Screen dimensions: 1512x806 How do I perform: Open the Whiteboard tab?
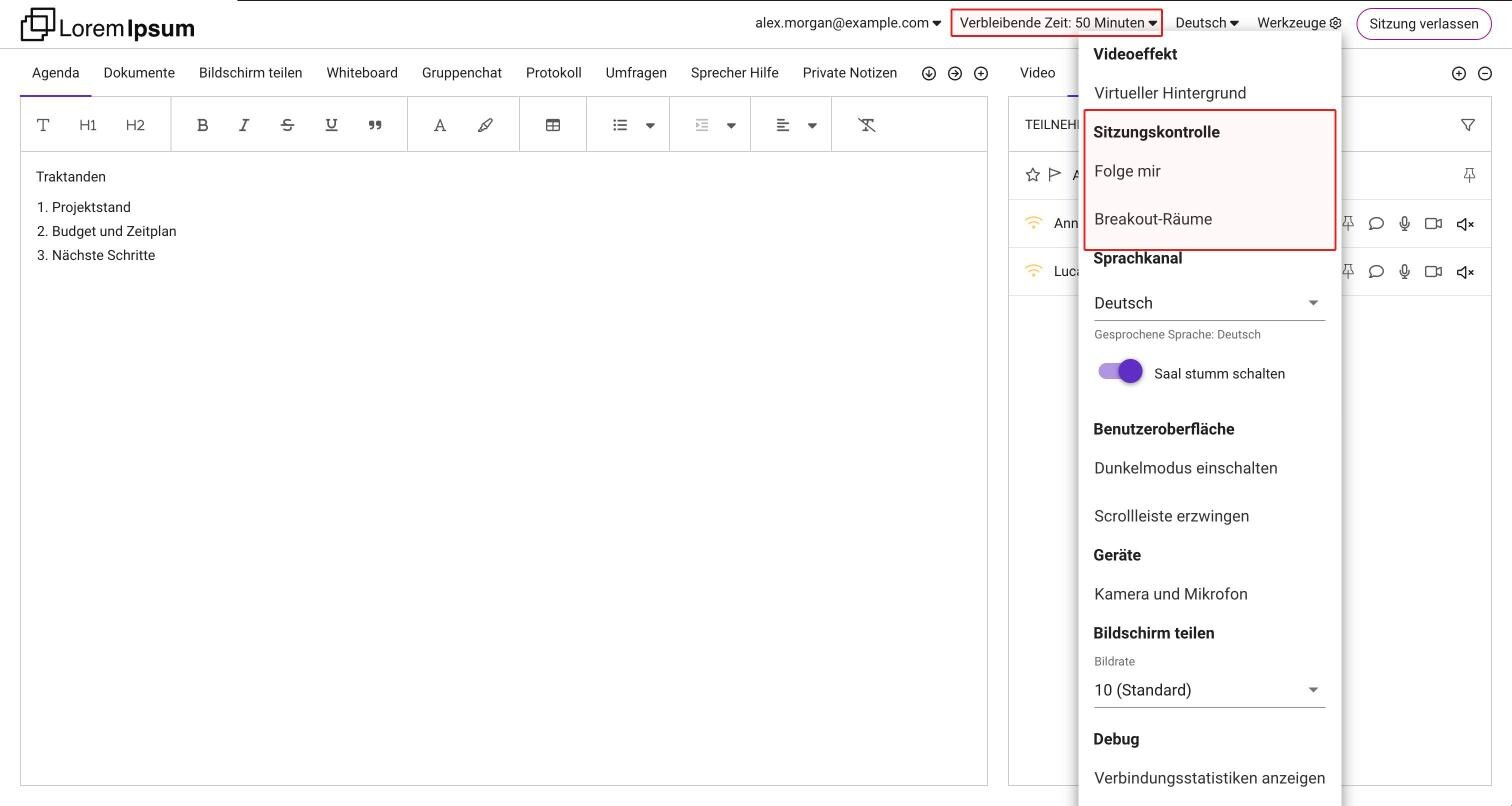coord(362,73)
